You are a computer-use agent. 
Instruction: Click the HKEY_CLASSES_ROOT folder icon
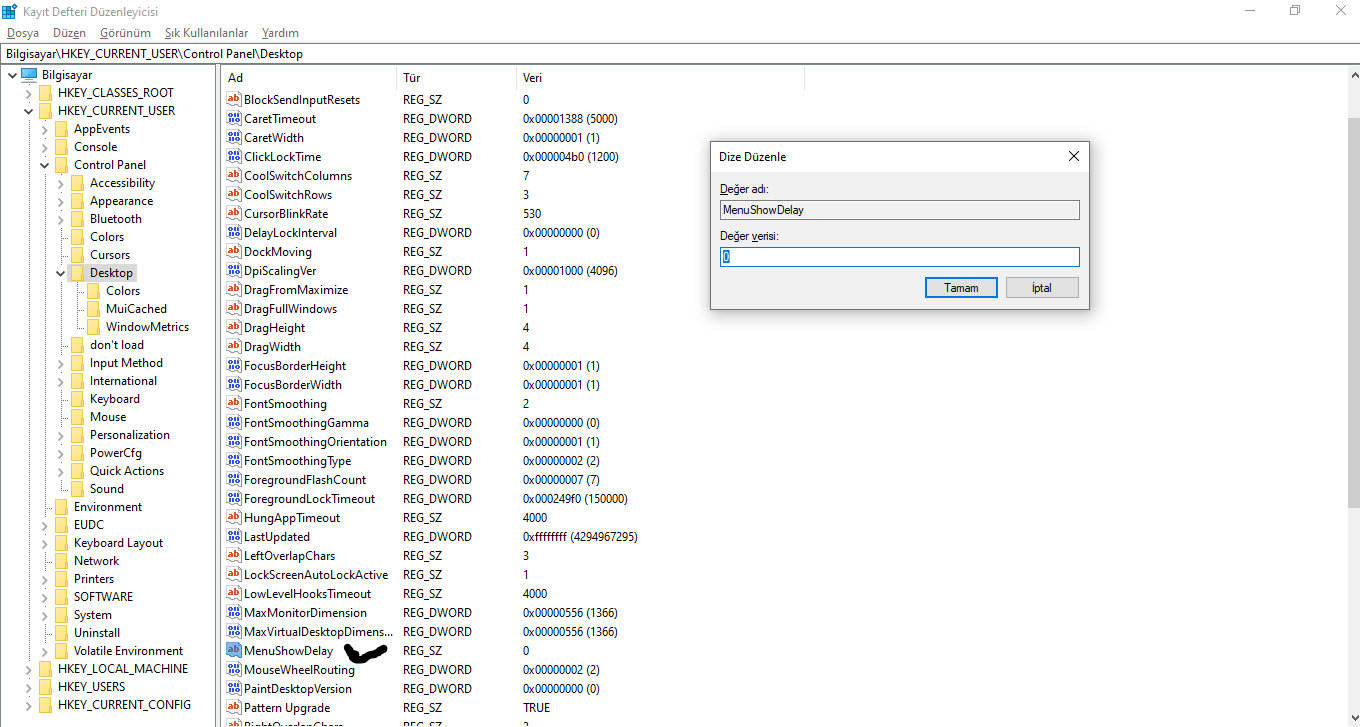46,93
